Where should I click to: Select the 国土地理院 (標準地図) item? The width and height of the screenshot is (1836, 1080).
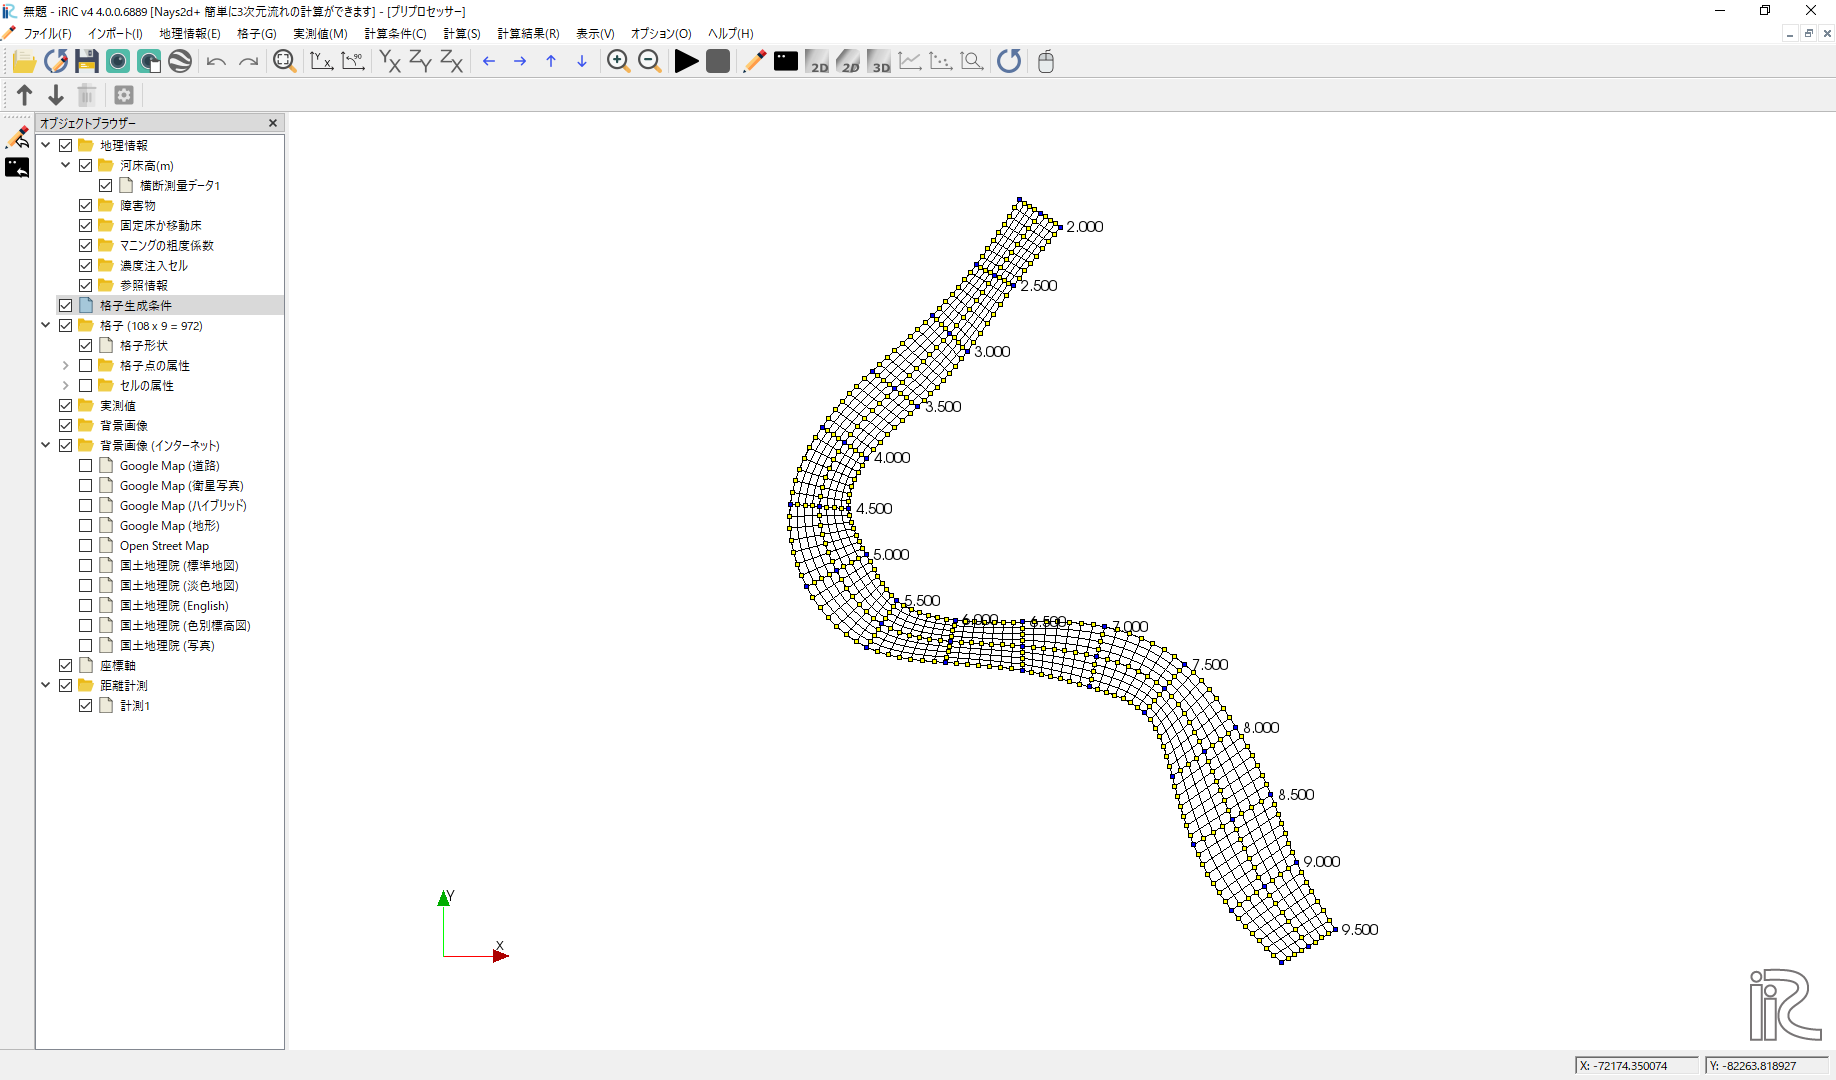pos(179,565)
